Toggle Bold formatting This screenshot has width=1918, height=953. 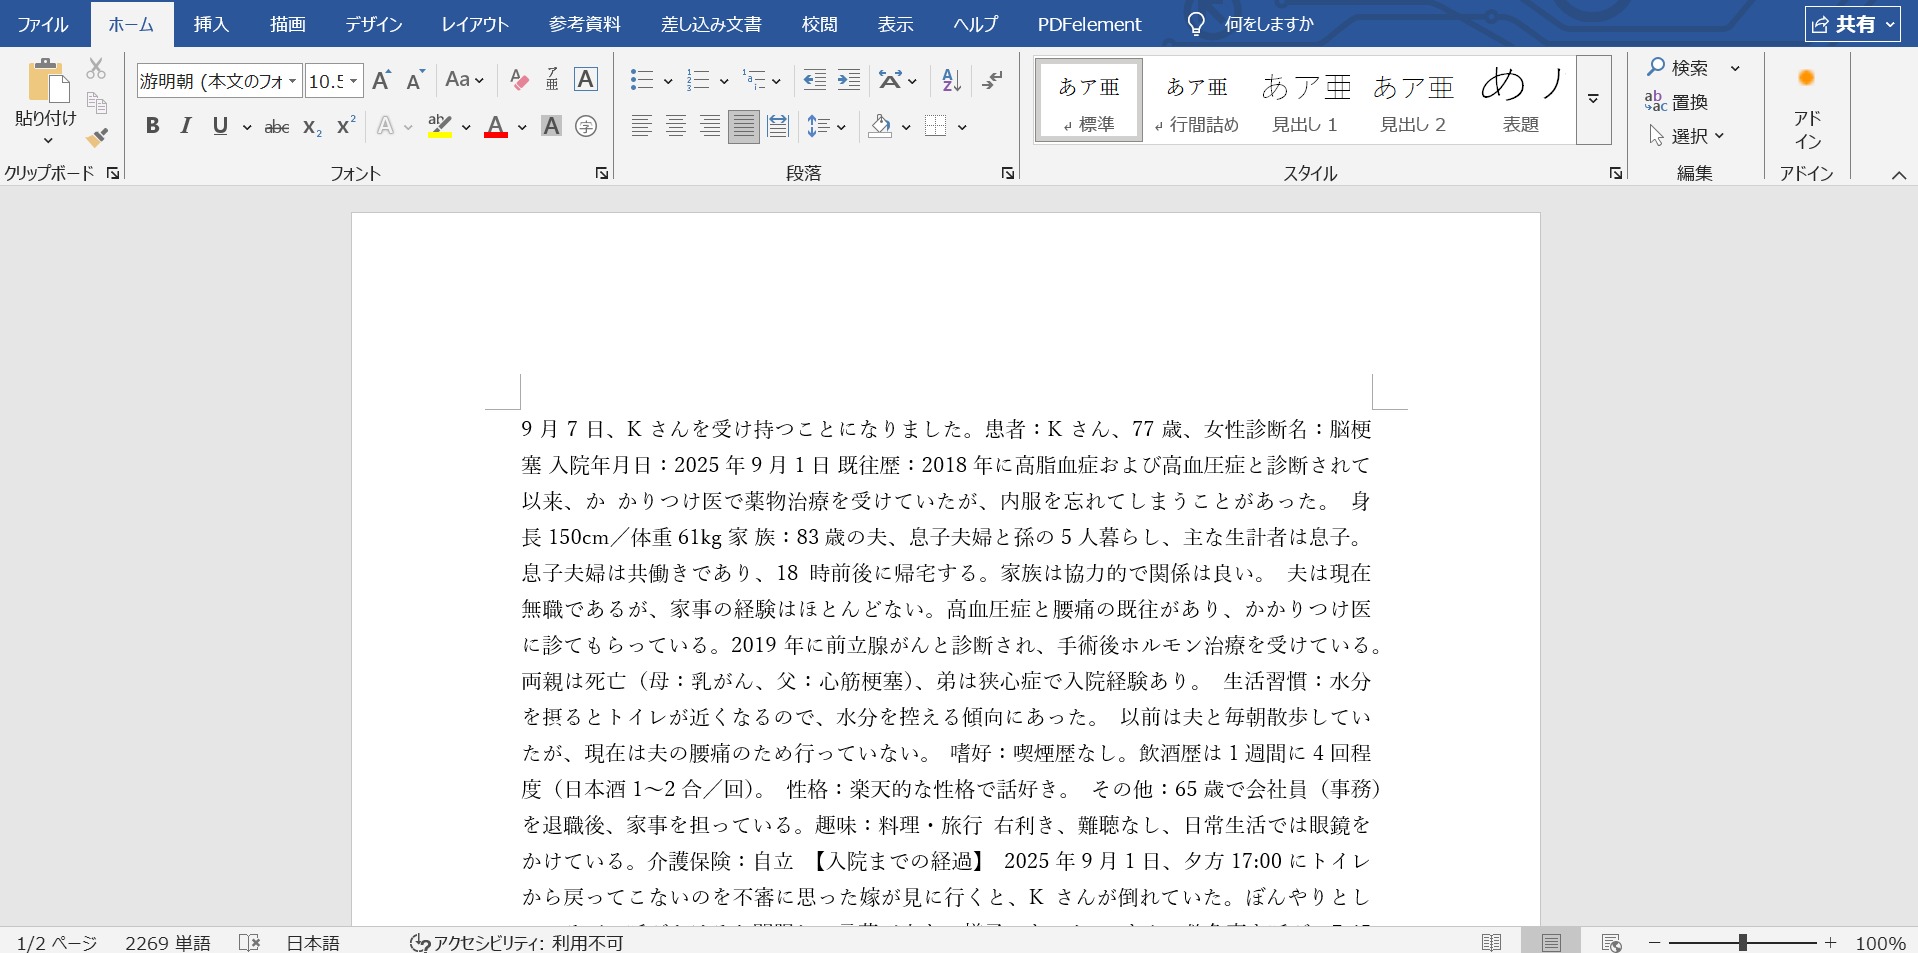pos(152,126)
